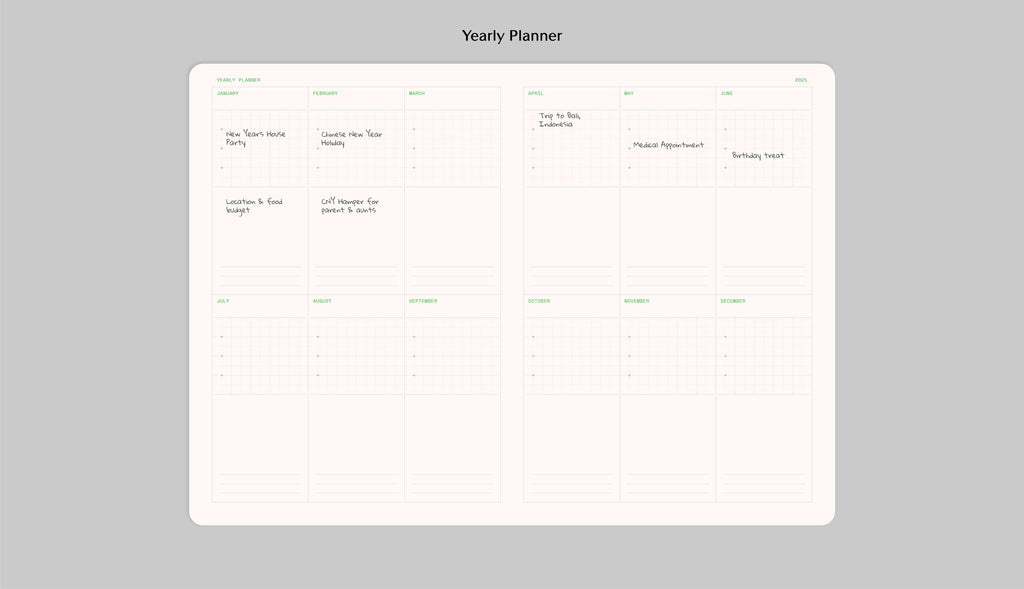Viewport: 1024px width, 589px height.
Task: Select the August month header
Action: pyautogui.click(x=322, y=301)
